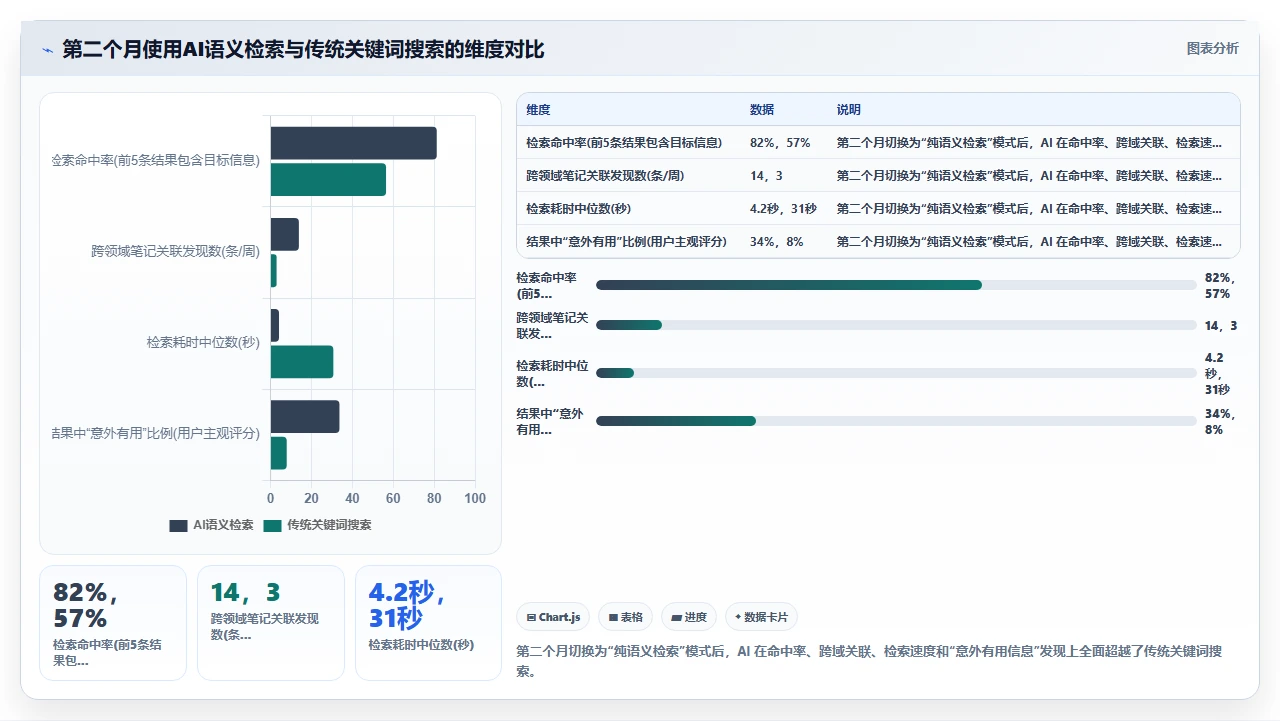The image size is (1280, 721).
Task: Click the 进度 tag chip
Action: pyautogui.click(x=690, y=617)
